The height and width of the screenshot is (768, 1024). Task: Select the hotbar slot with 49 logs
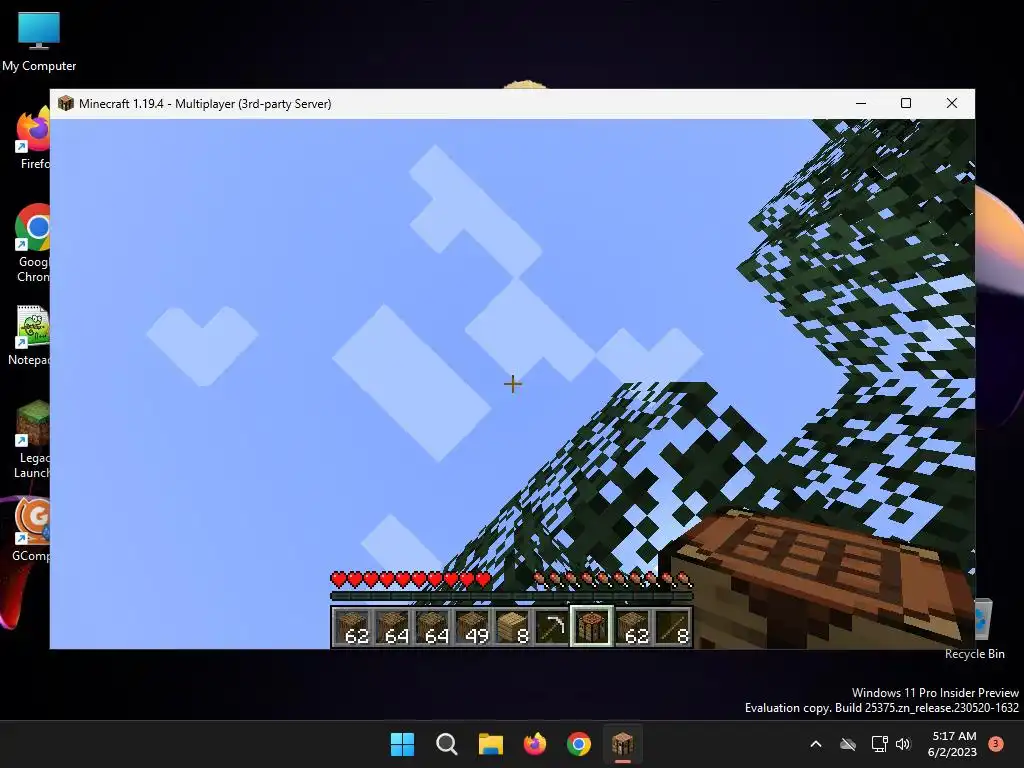[x=472, y=626]
